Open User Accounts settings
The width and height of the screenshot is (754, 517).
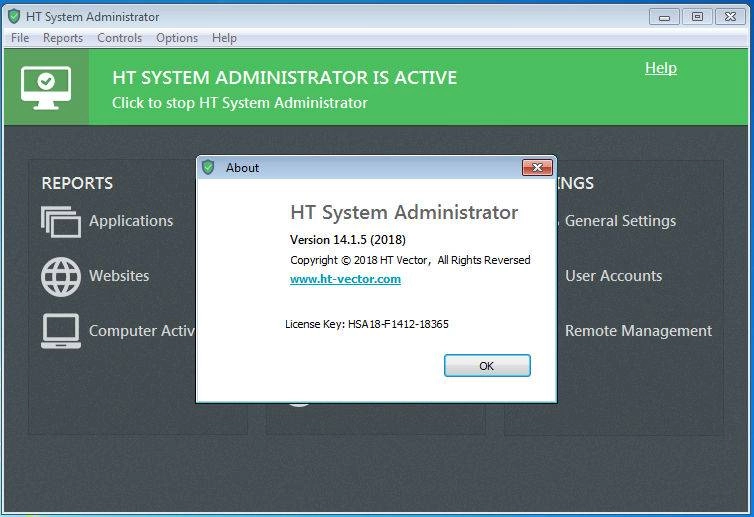[x=614, y=276]
